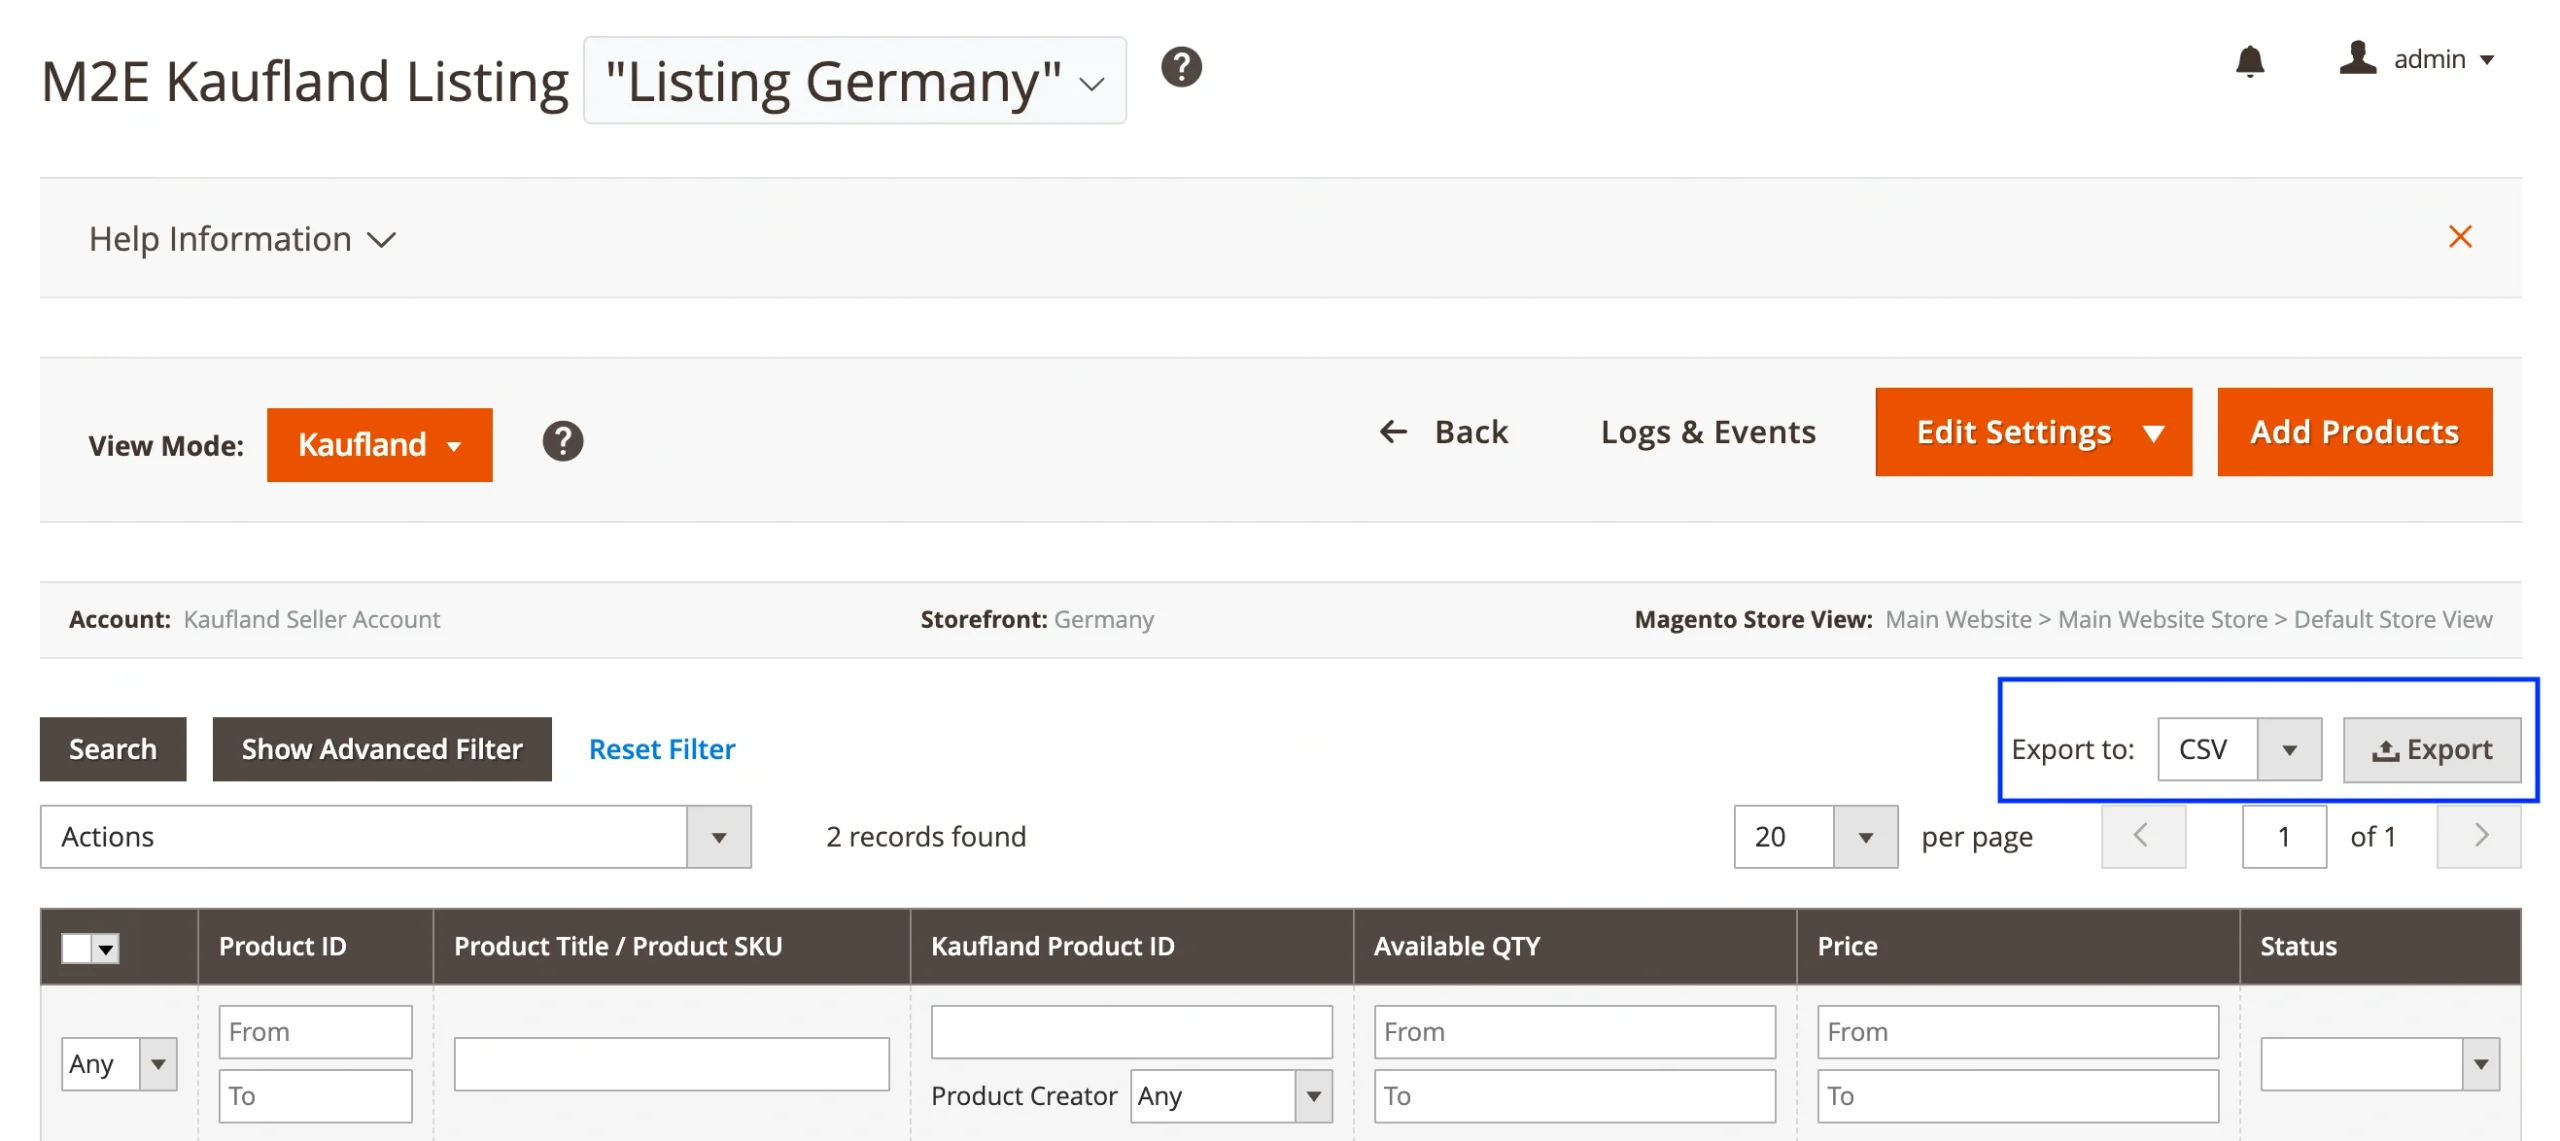Click help icon beside View Mode
This screenshot has width=2560, height=1141.
click(x=562, y=441)
